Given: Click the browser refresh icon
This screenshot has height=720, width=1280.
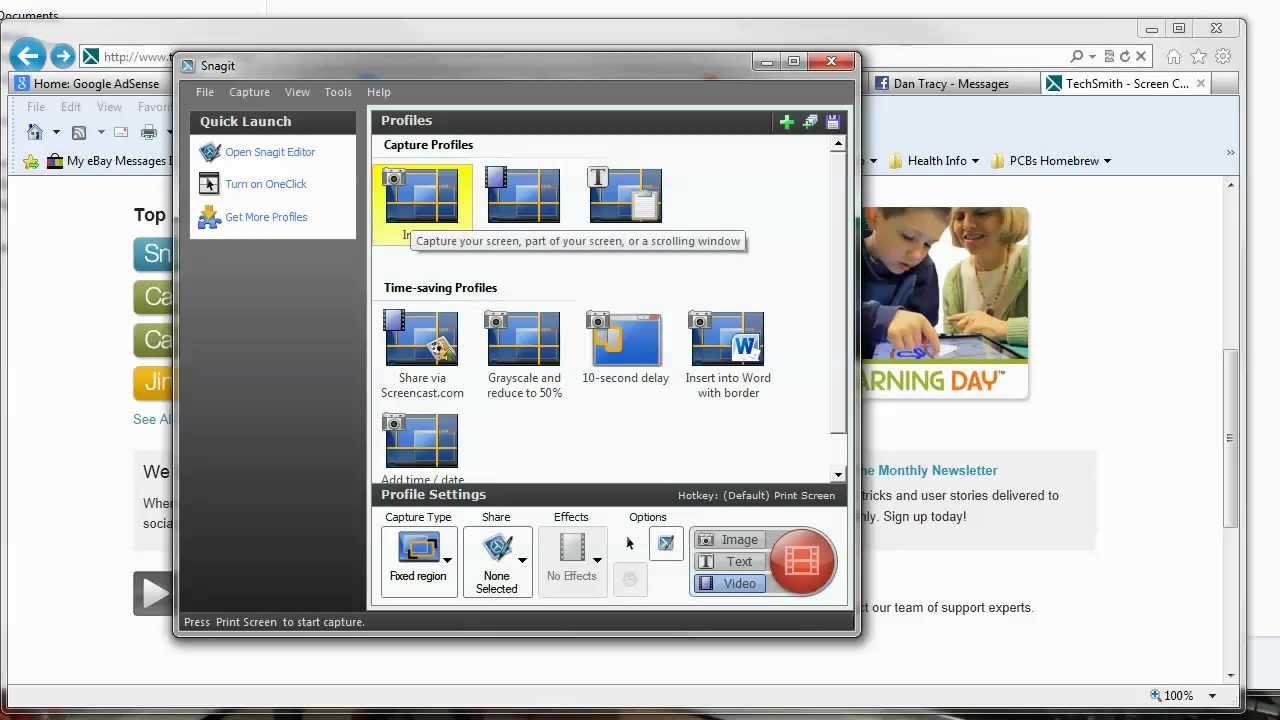Looking at the screenshot, I should 1125,57.
